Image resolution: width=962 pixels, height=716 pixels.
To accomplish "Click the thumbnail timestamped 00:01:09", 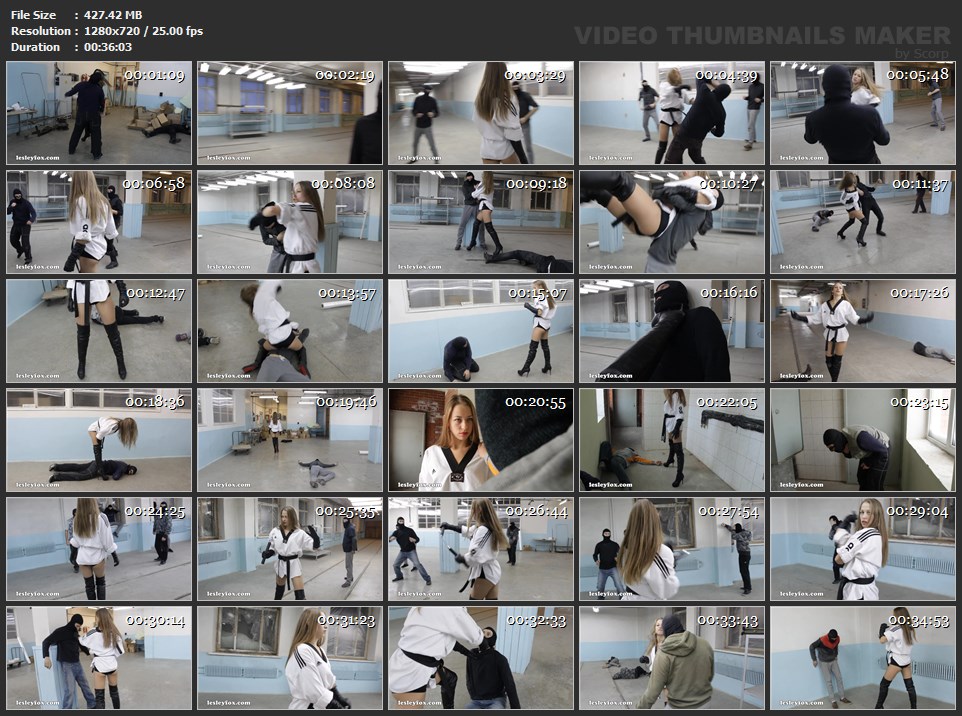I will [99, 113].
